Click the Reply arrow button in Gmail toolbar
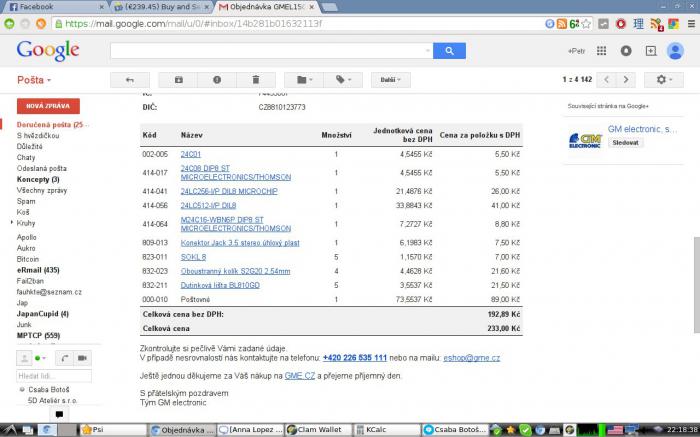This screenshot has width=700, height=437. click(130, 80)
